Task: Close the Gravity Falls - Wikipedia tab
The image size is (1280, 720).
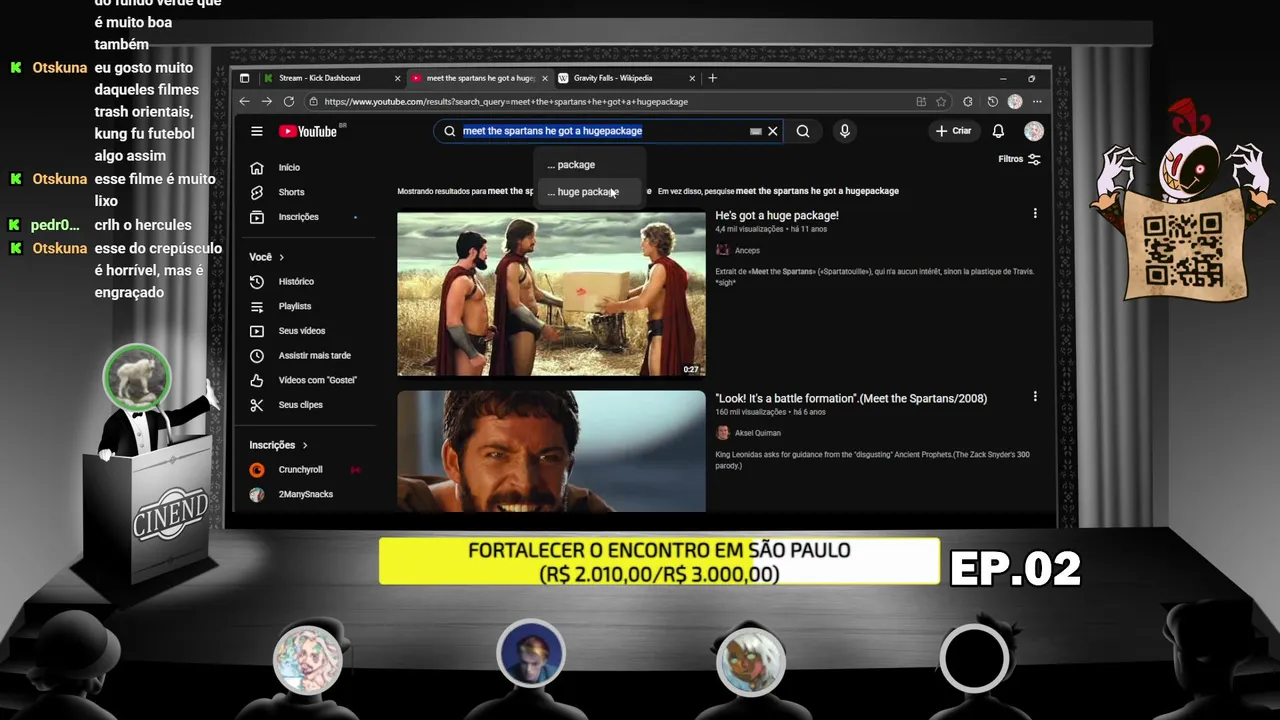Action: pos(692,78)
